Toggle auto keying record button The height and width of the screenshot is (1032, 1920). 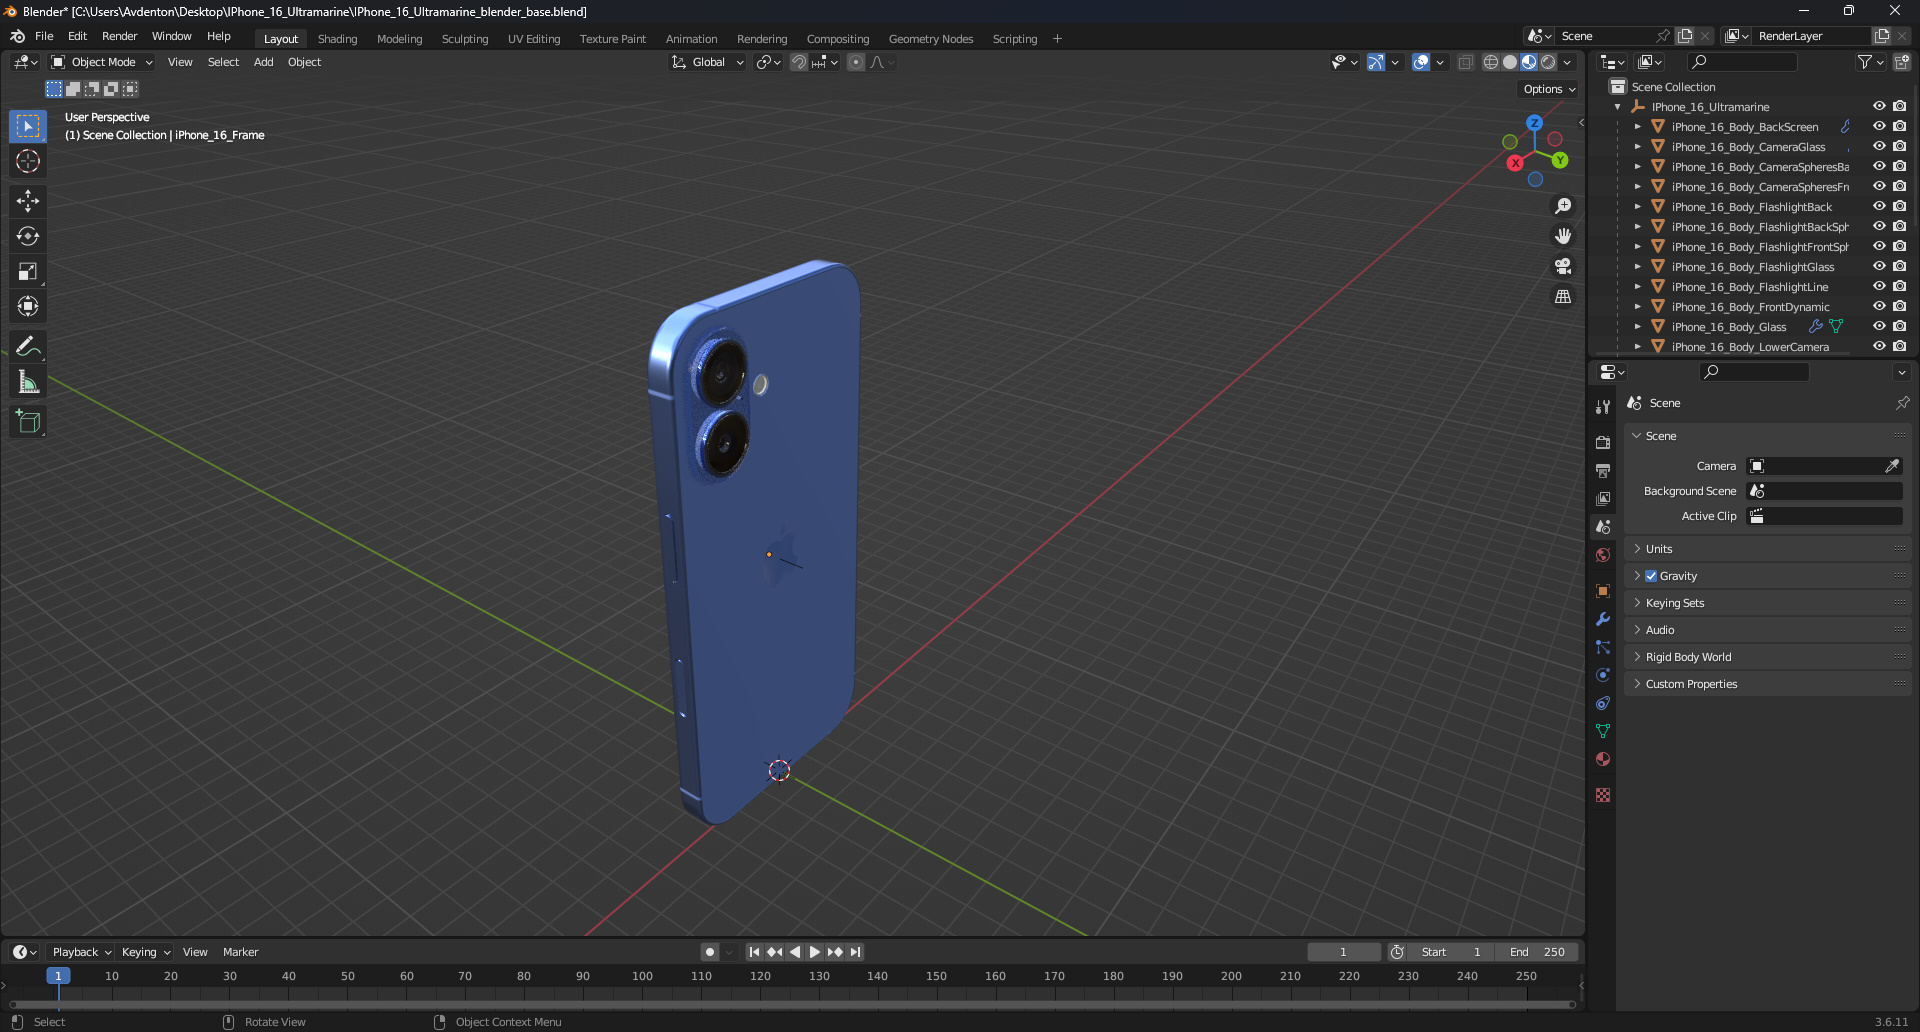[709, 952]
